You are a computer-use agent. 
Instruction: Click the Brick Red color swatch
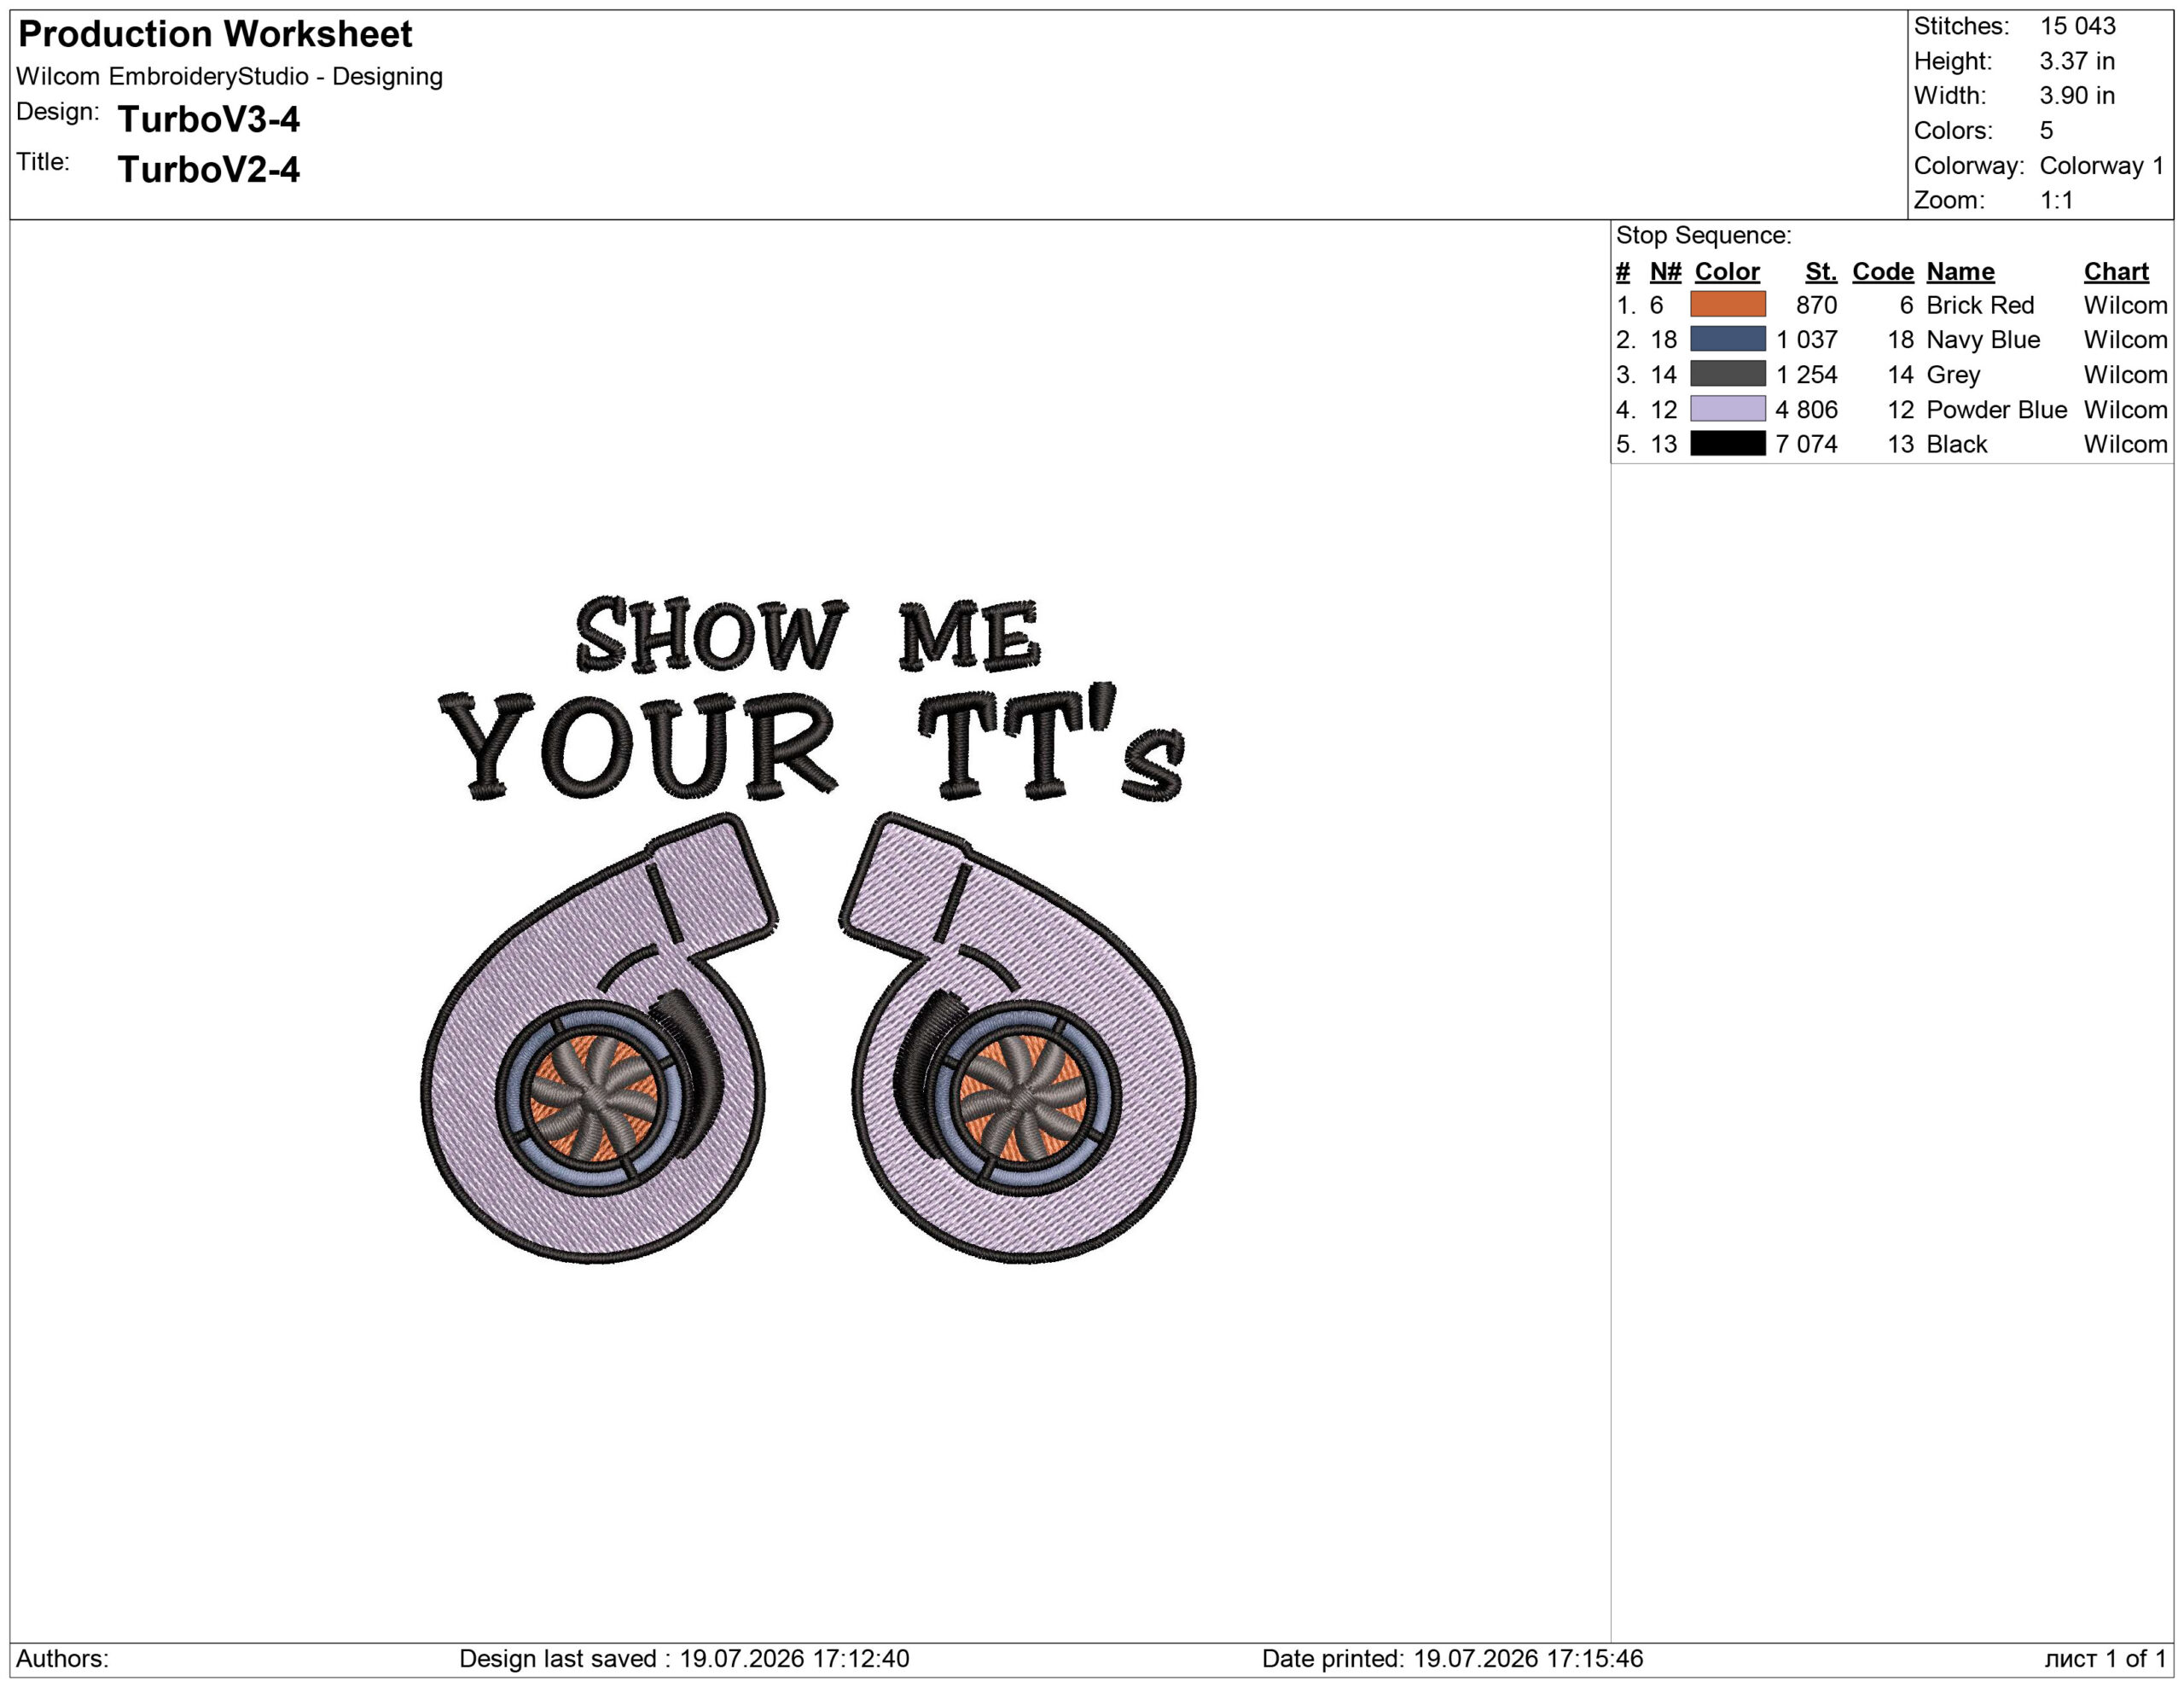coord(1727,304)
